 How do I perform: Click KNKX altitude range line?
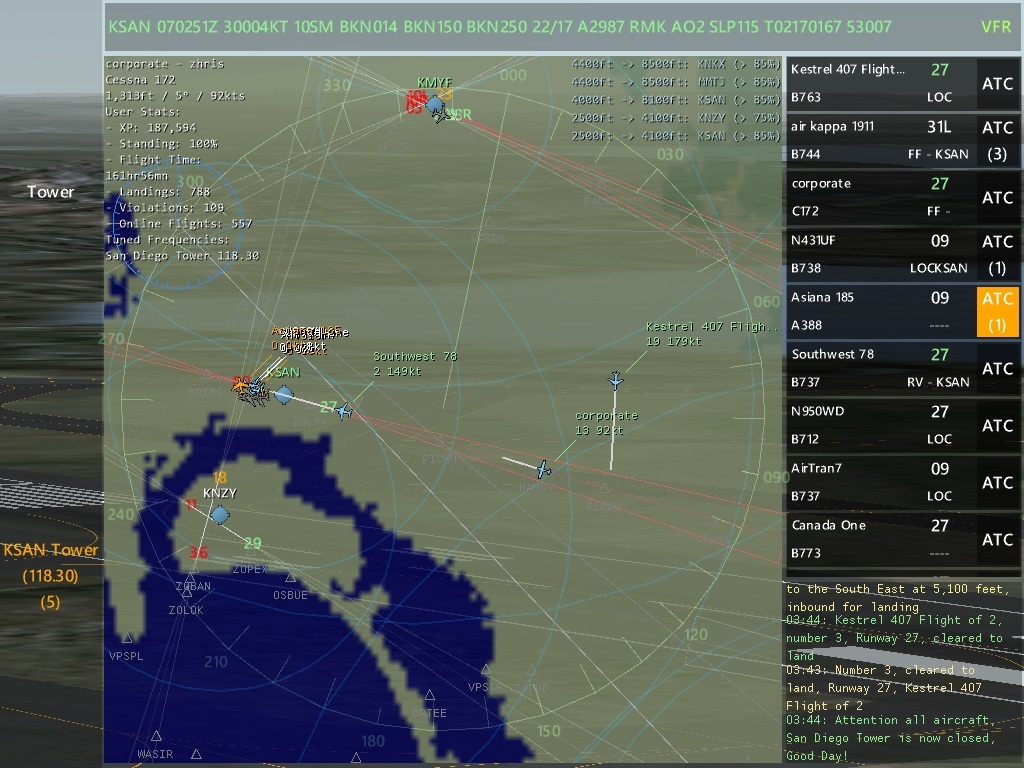click(676, 64)
